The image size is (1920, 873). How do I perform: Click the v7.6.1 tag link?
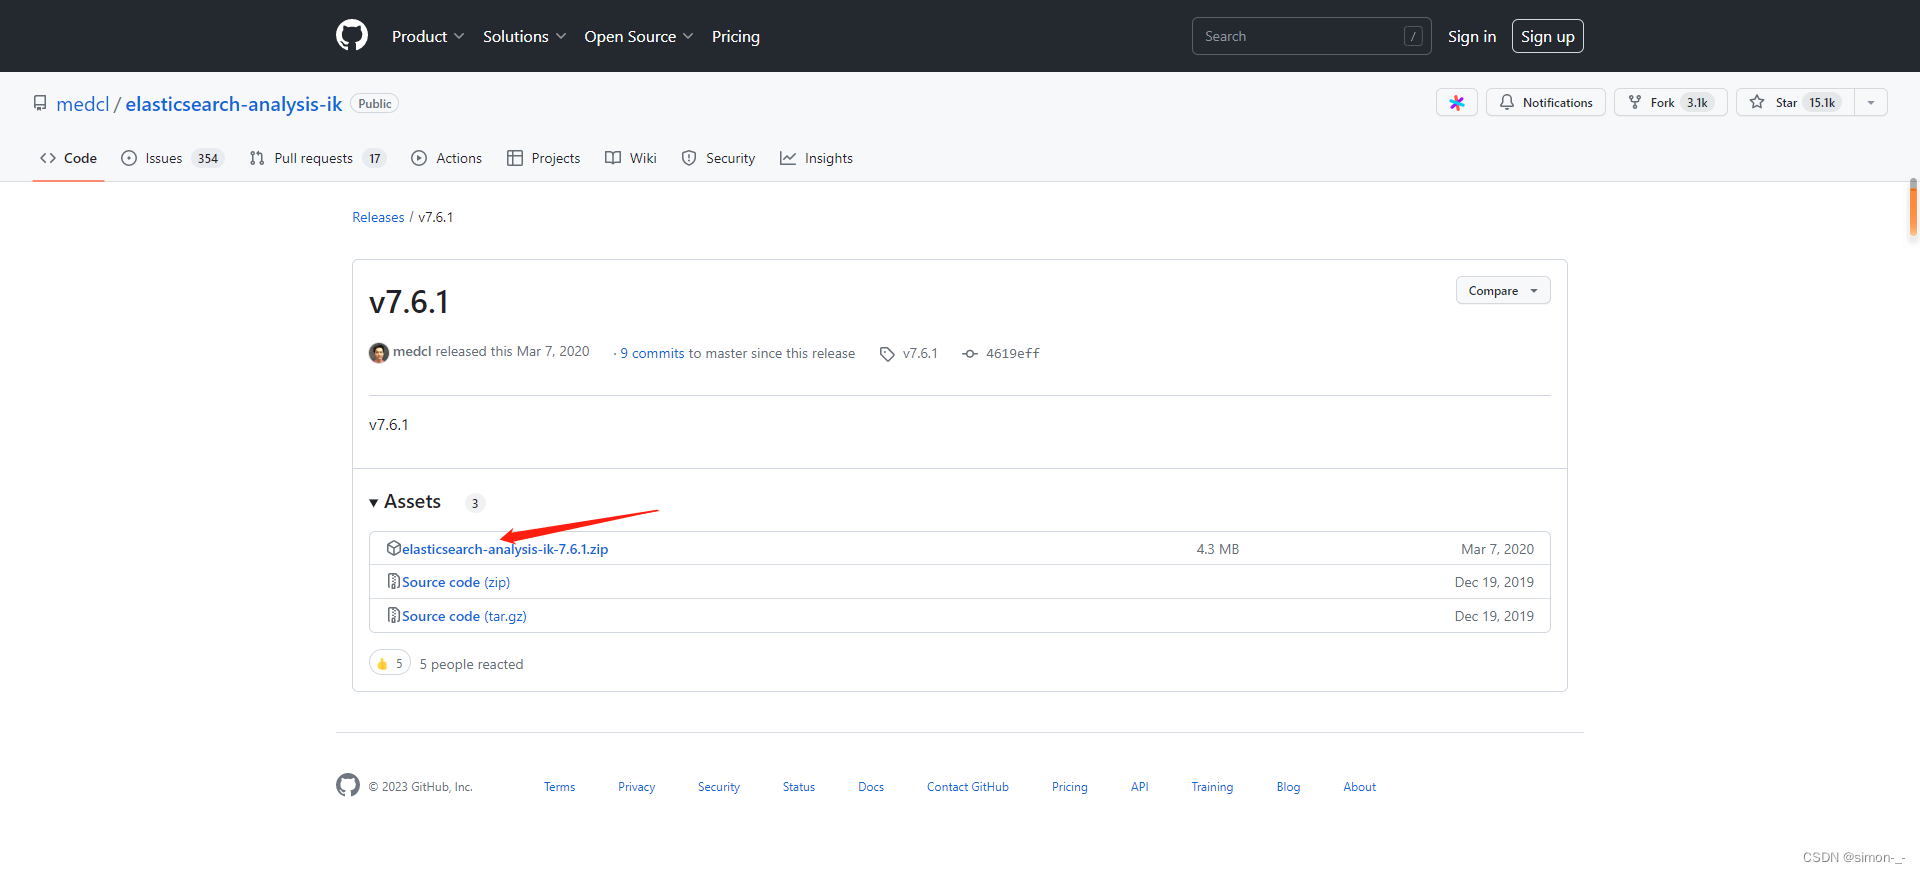click(909, 353)
